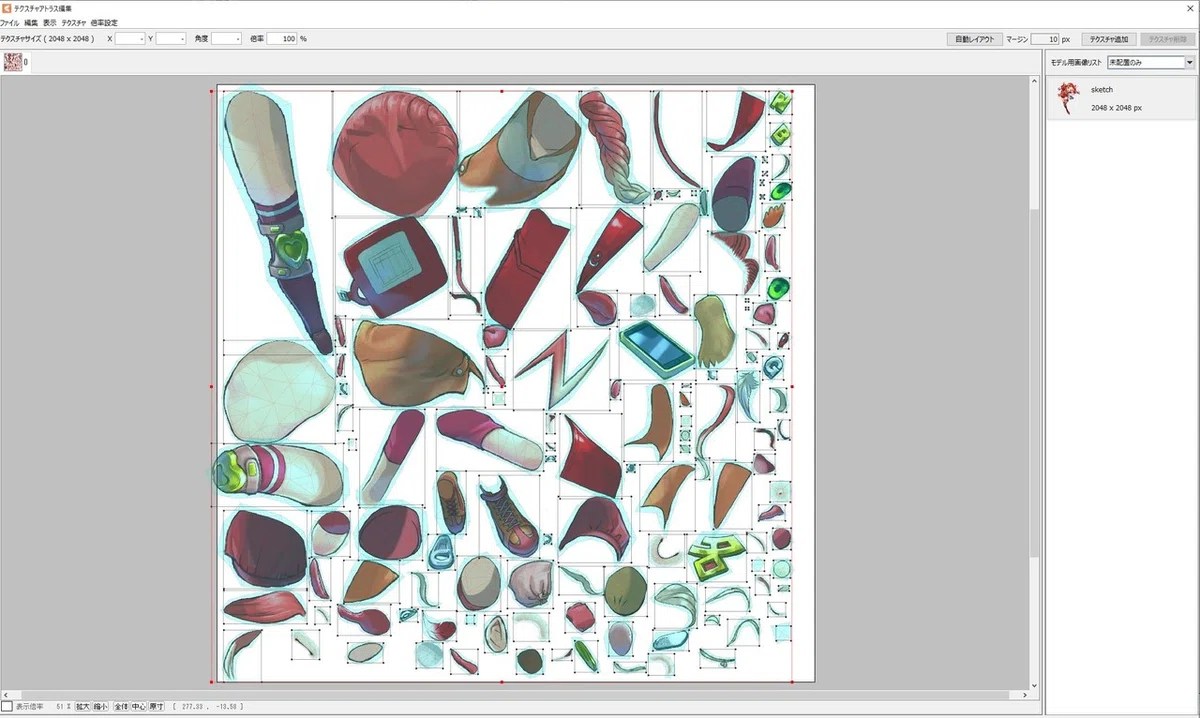Click the Live2D app icon in title bar
The image size is (1200, 718).
(6, 7)
